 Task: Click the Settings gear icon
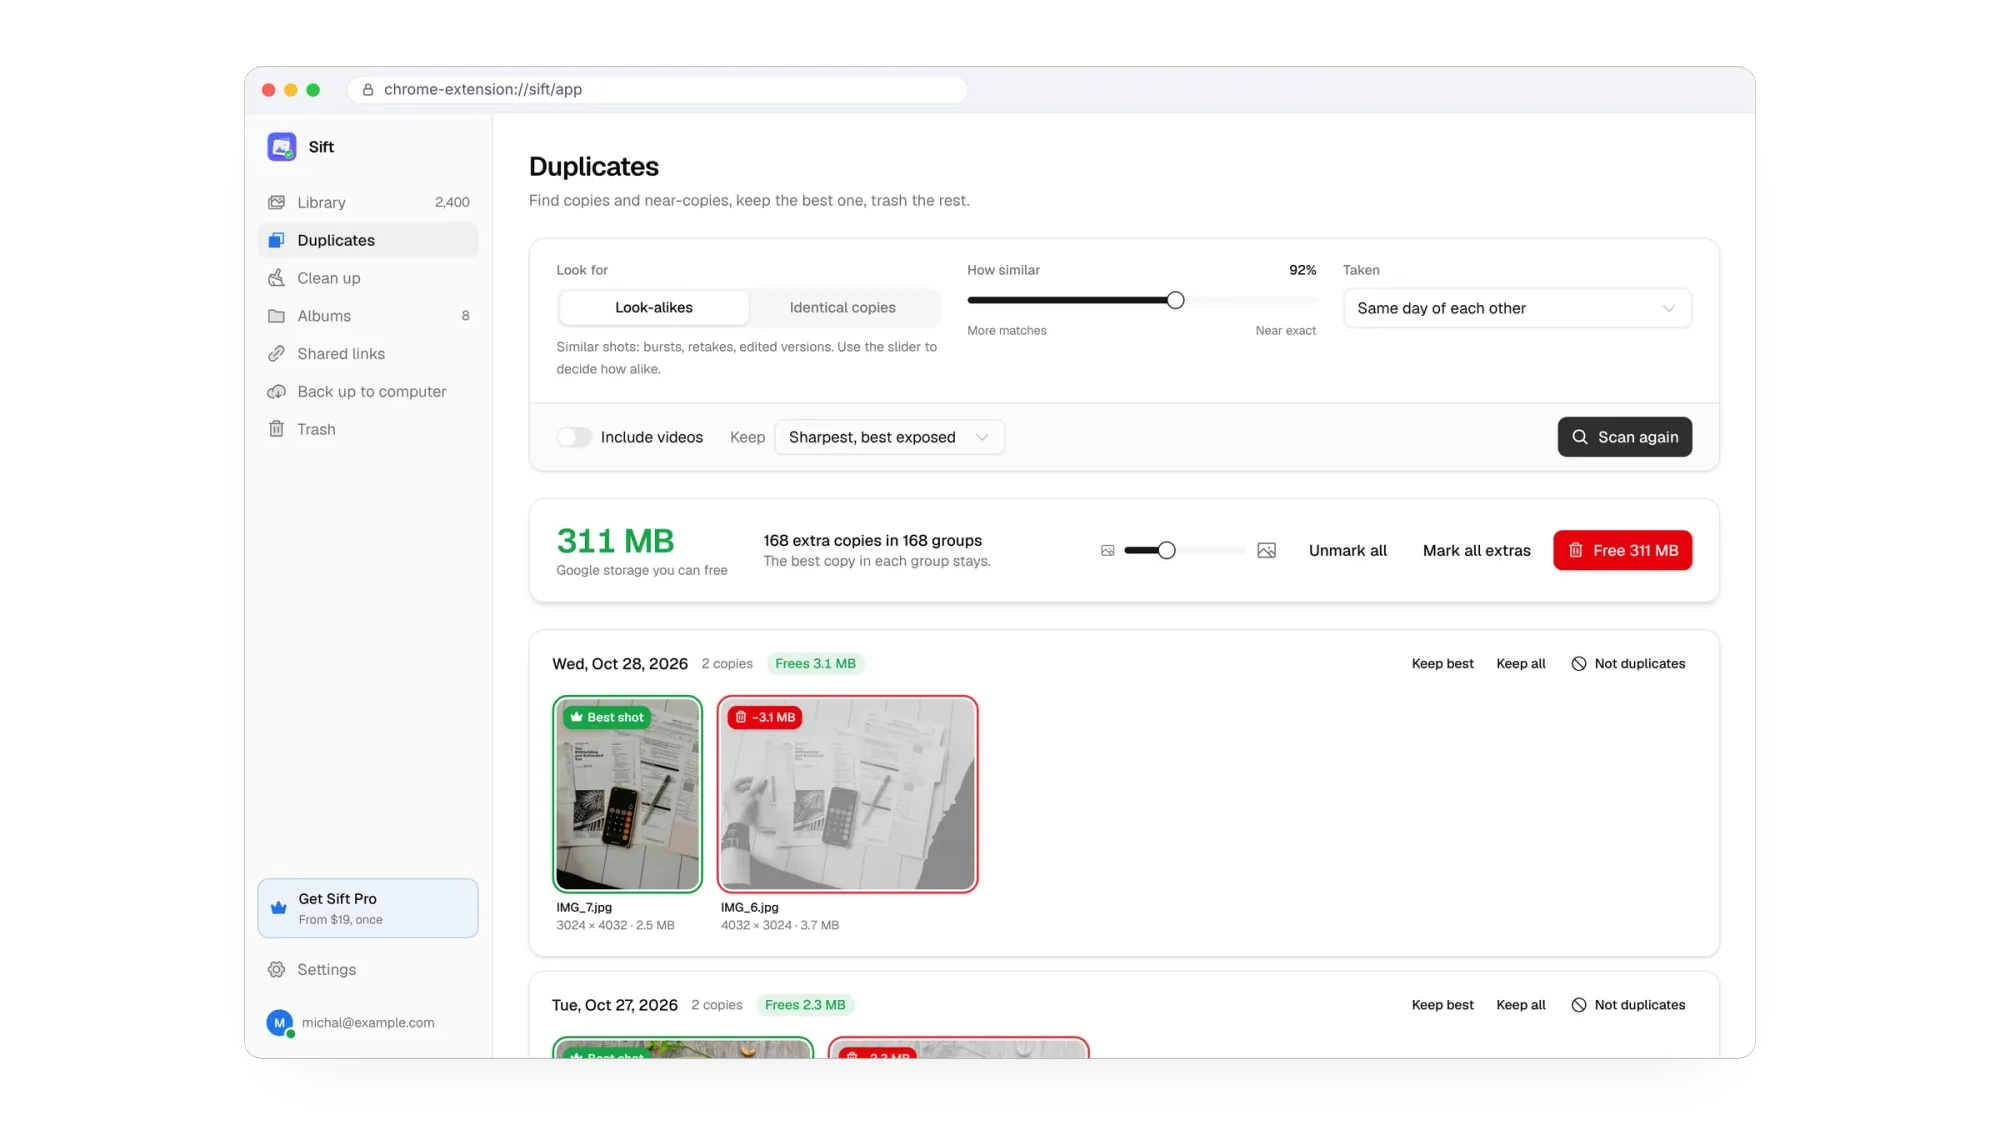277,970
